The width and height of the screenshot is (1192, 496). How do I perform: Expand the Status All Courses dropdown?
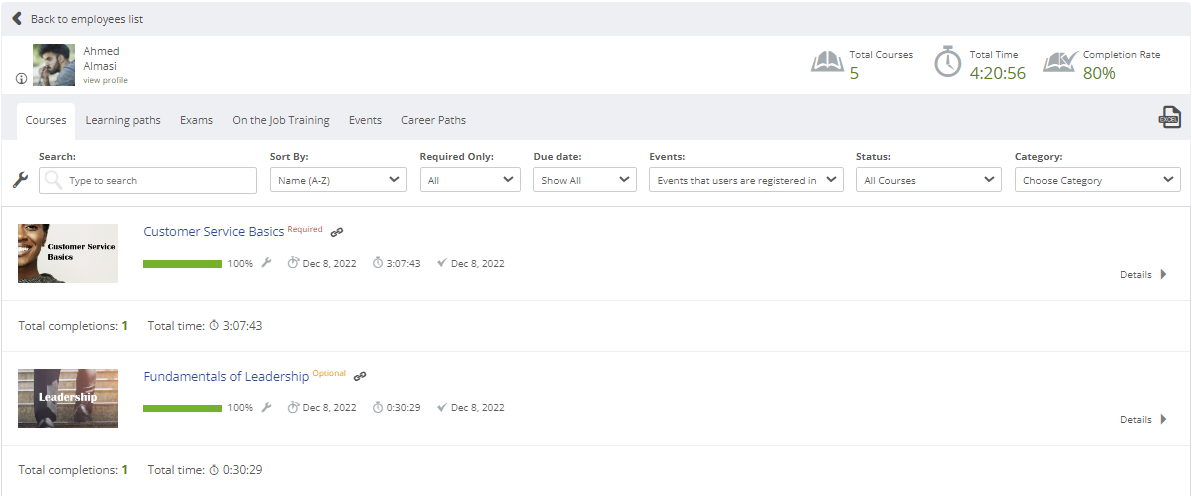click(928, 180)
